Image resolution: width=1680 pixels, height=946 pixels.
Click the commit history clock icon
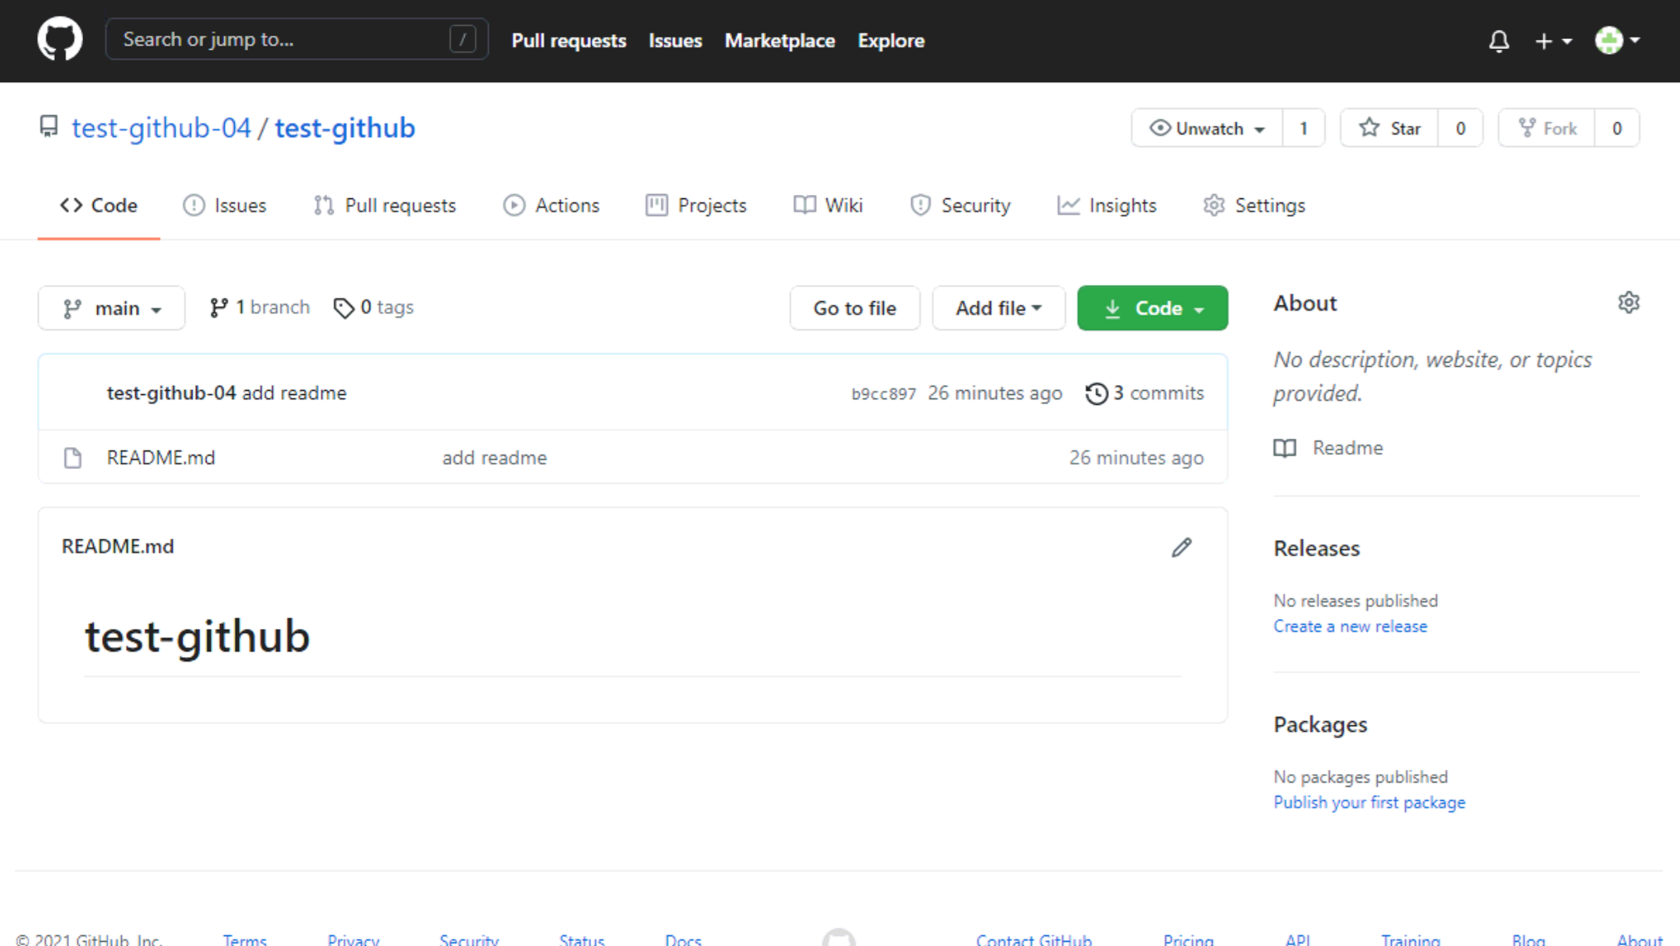pyautogui.click(x=1096, y=394)
